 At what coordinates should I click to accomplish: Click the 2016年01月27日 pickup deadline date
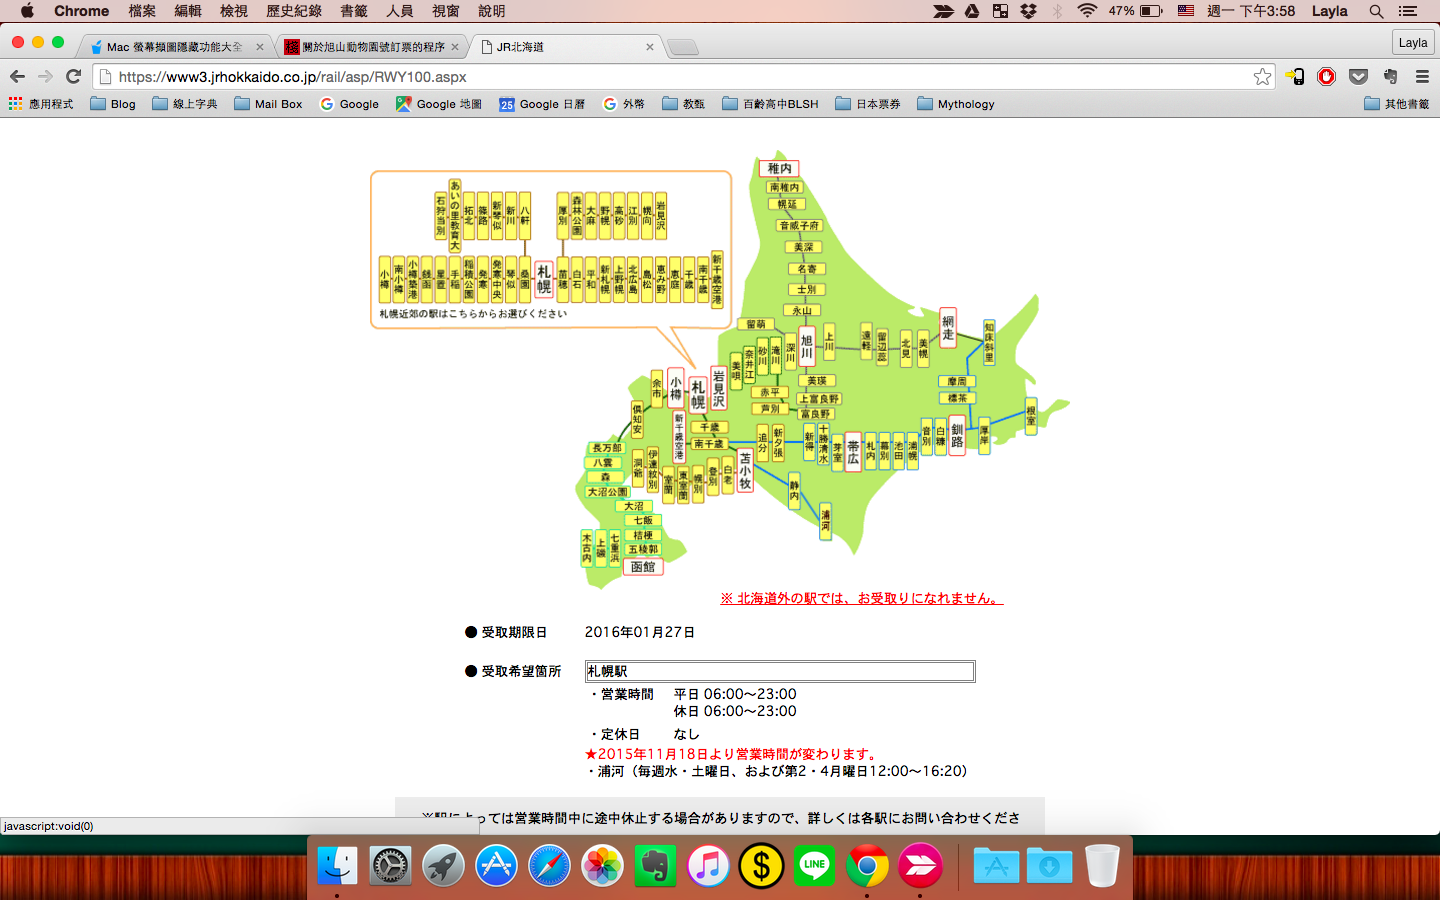coord(640,632)
